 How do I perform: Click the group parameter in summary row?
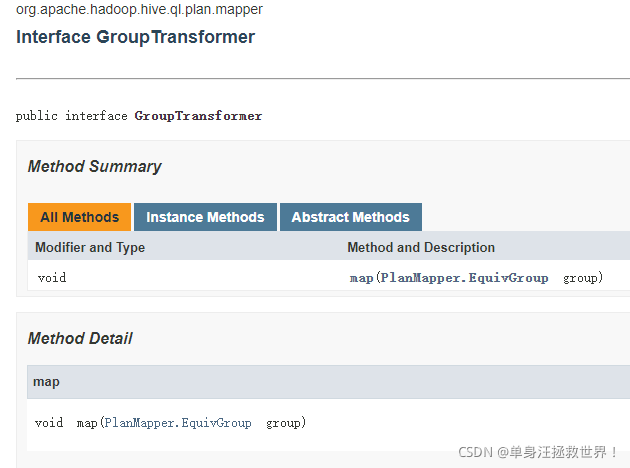[583, 278]
